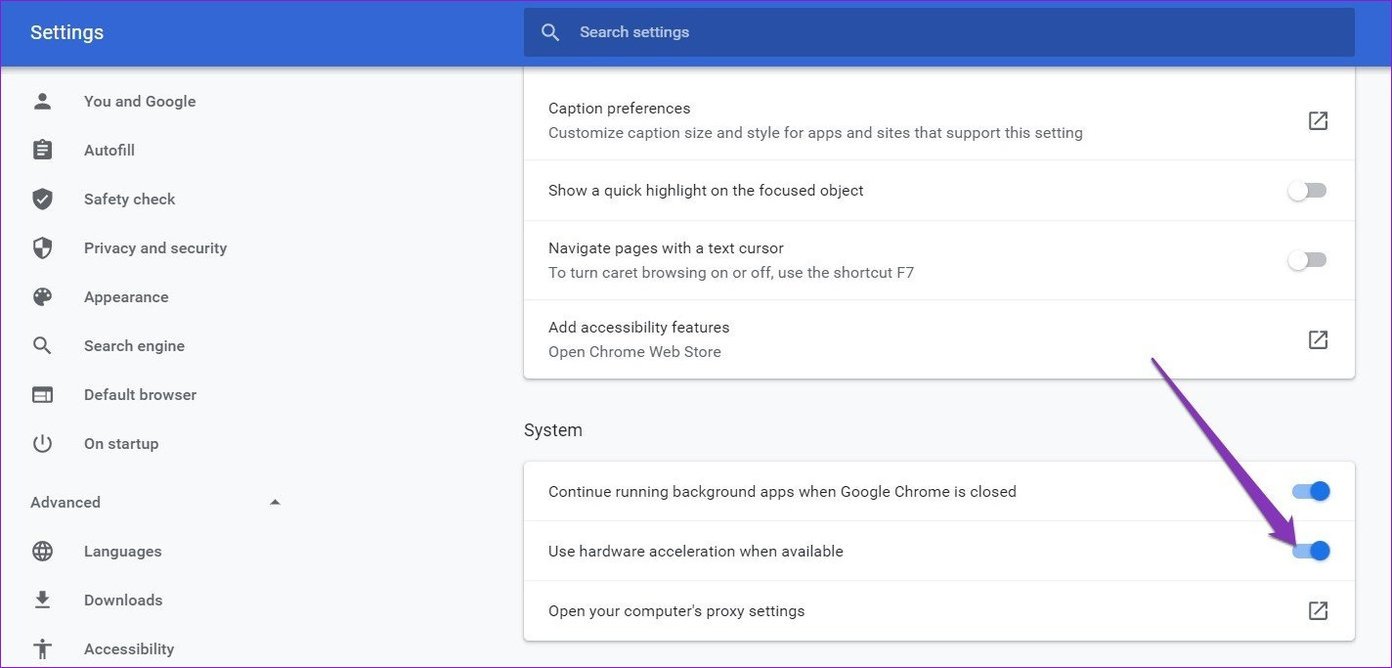Click the Search engine magnifier icon
1392x668 pixels.
point(42,346)
